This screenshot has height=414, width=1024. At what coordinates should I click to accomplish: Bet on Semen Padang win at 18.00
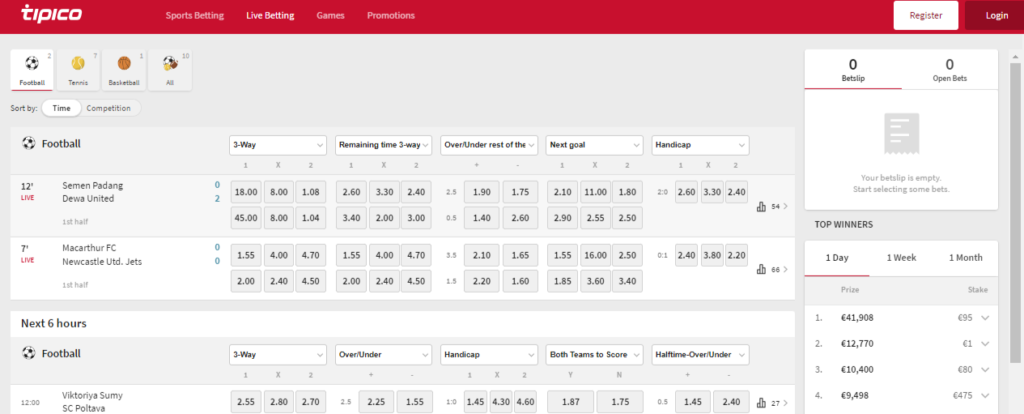246,192
